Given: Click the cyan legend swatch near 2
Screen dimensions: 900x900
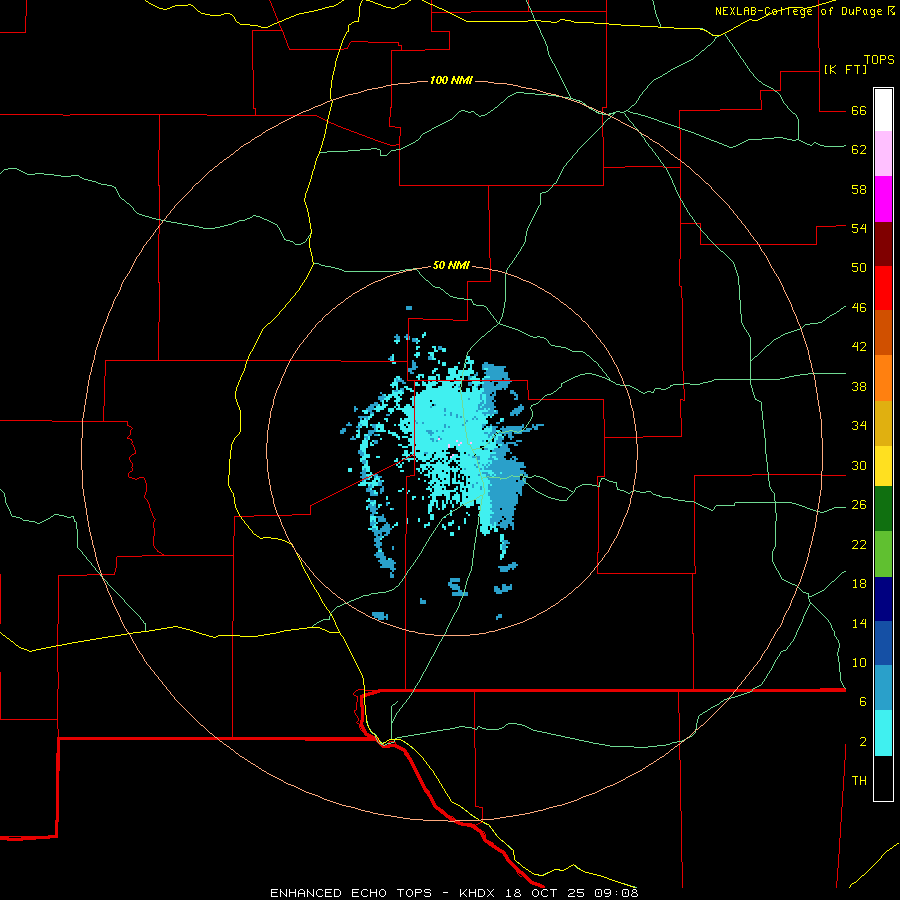Looking at the screenshot, I should pyautogui.click(x=883, y=732).
